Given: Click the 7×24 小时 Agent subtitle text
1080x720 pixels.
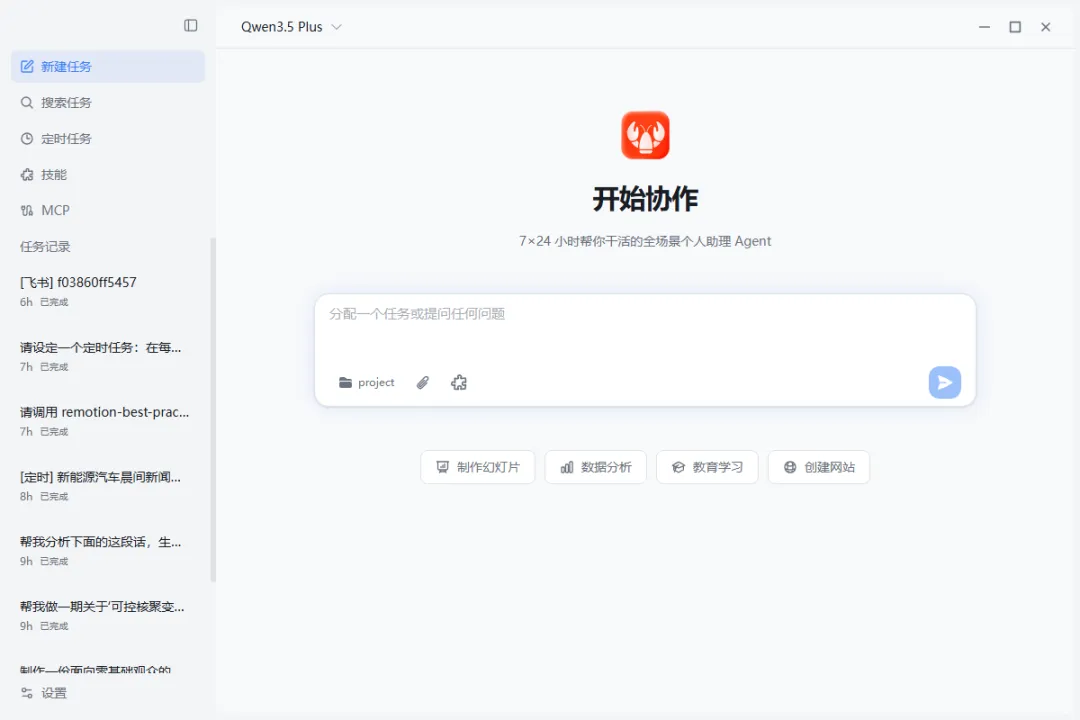Looking at the screenshot, I should tap(645, 241).
